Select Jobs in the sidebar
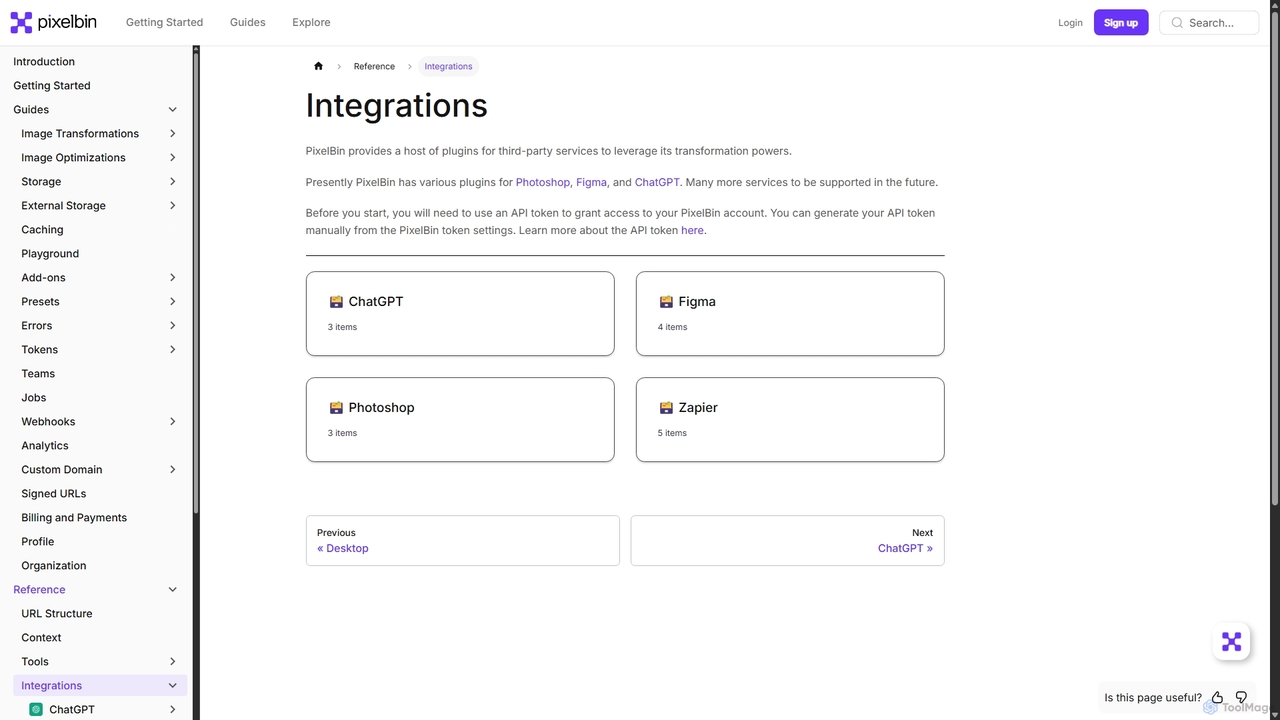1280x720 pixels. (34, 398)
